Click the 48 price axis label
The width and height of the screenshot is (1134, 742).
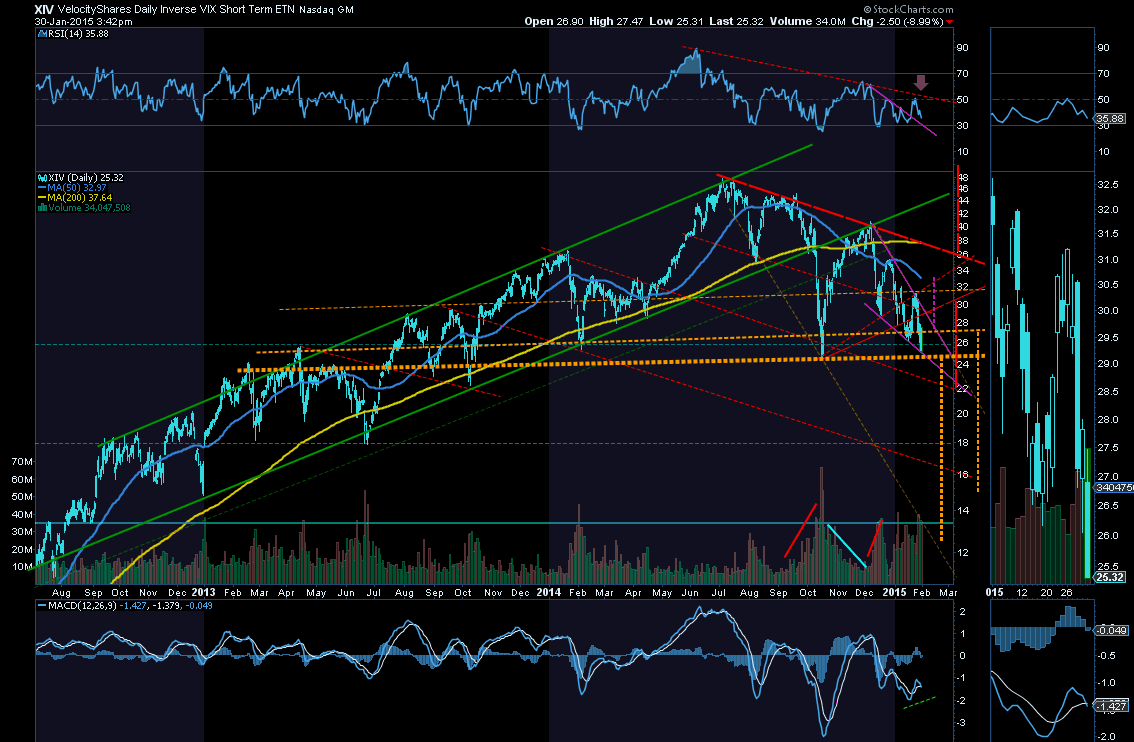click(x=963, y=176)
